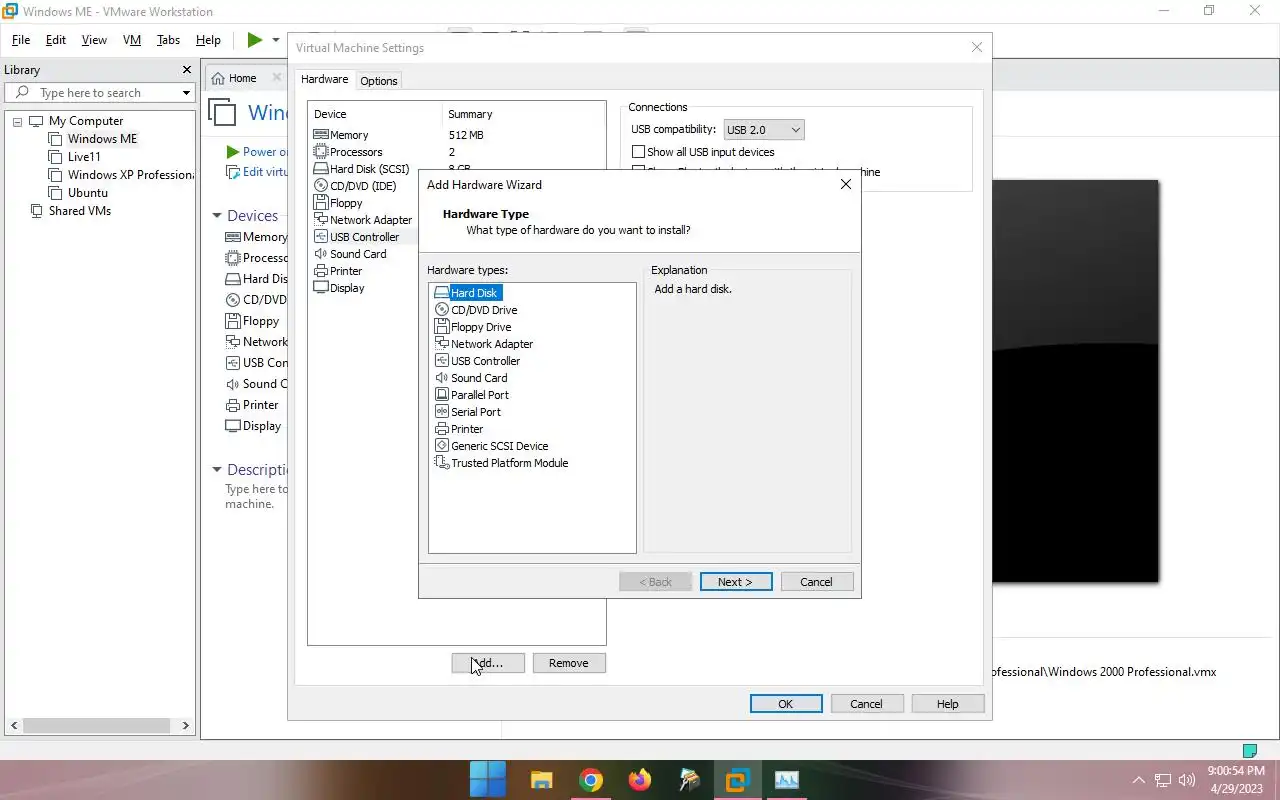Click VMware Workstation taskbar icon
The height and width of the screenshot is (800, 1280).
[x=738, y=780]
